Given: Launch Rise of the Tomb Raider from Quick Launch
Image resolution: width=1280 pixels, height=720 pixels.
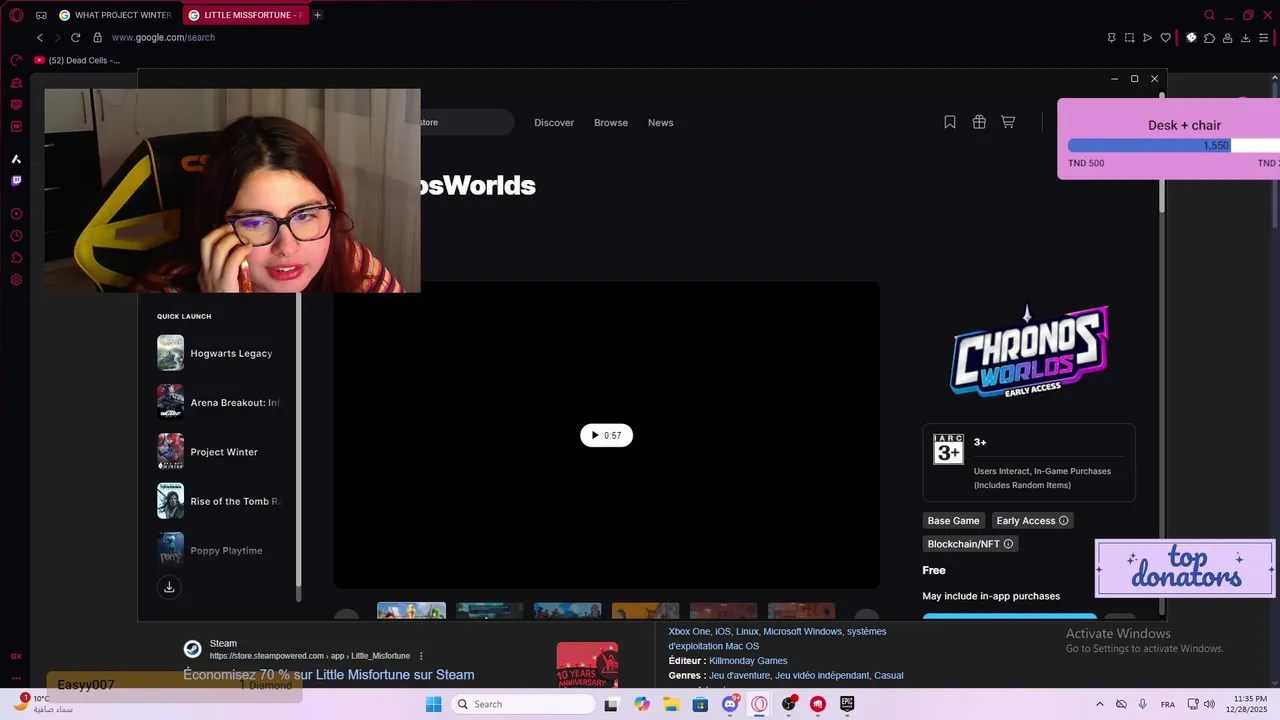Looking at the screenshot, I should (x=220, y=501).
